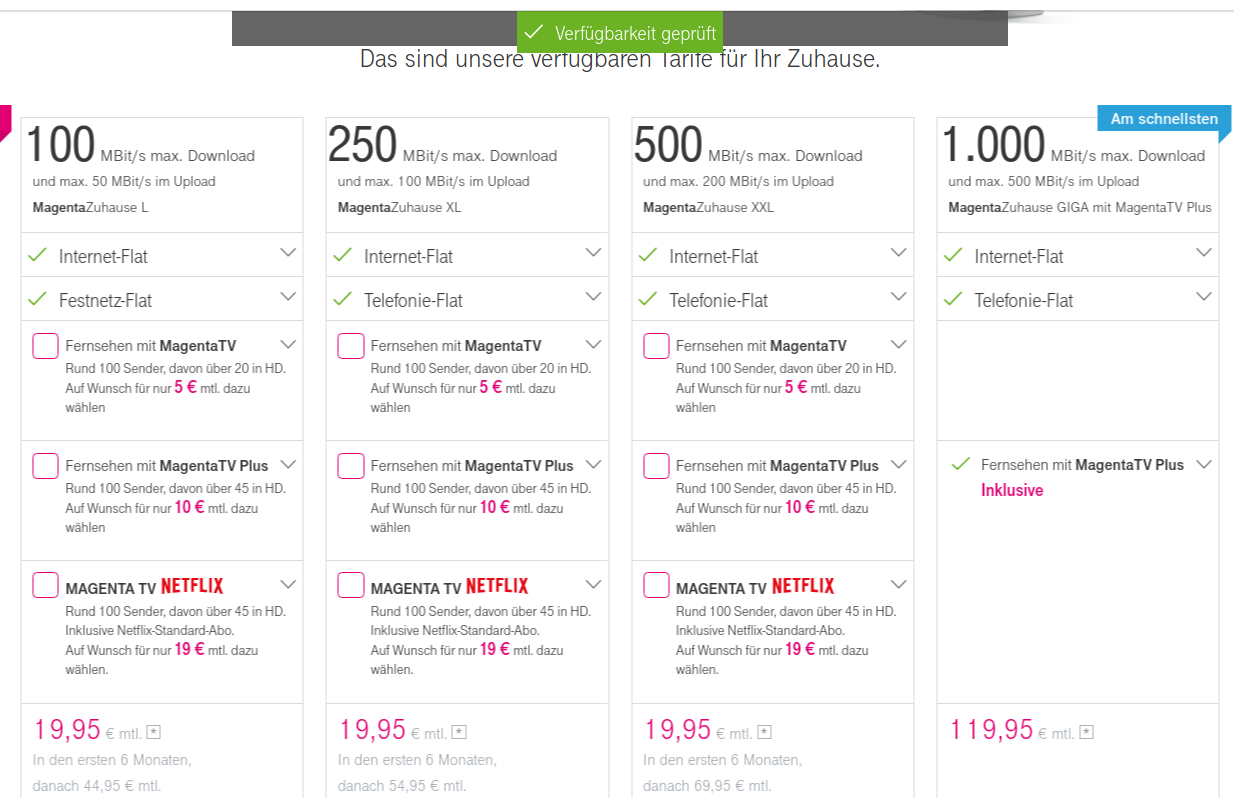Expand MagentaTV Plus details in the GIGA tariff

[1204, 464]
